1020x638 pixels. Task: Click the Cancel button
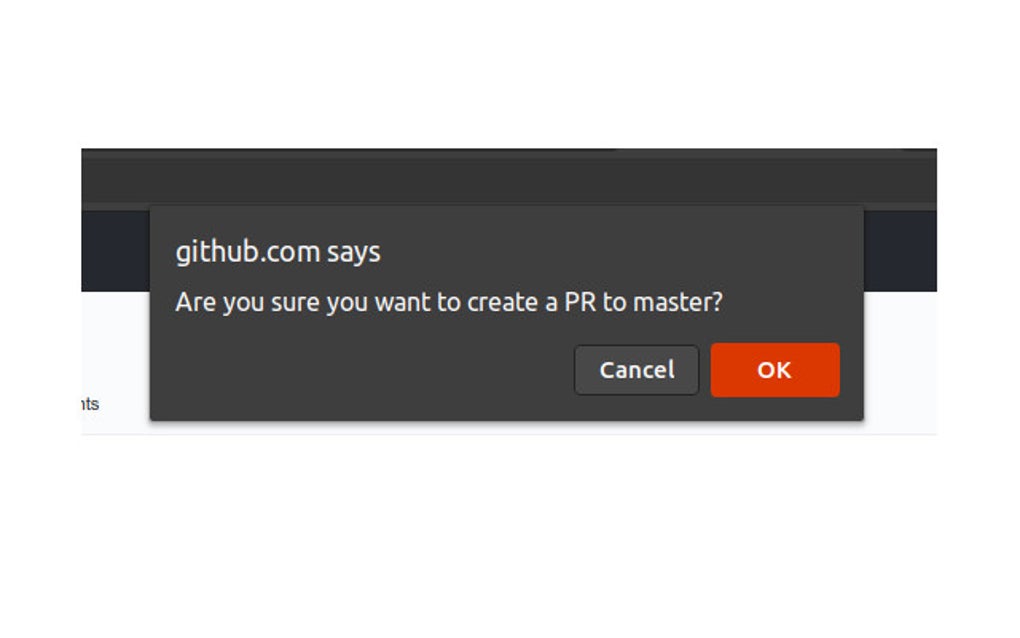tap(636, 369)
